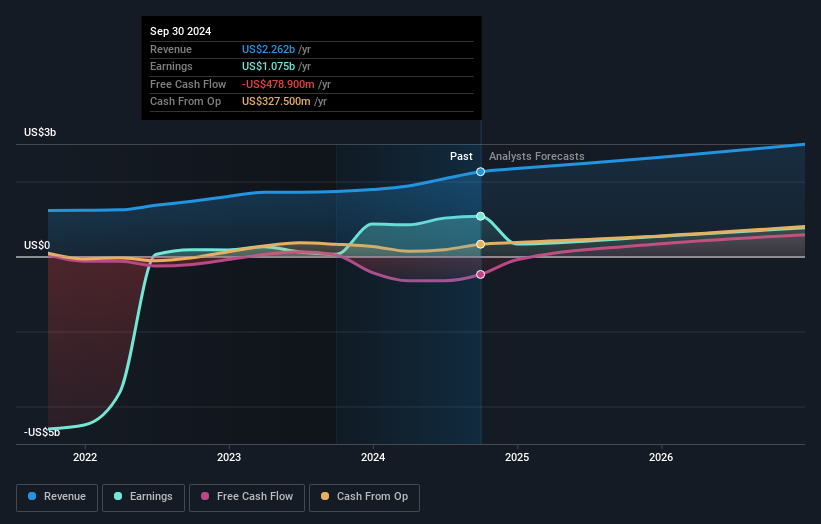This screenshot has height=524, width=821.
Task: Click the 2025 x-axis label
Action: pos(517,457)
